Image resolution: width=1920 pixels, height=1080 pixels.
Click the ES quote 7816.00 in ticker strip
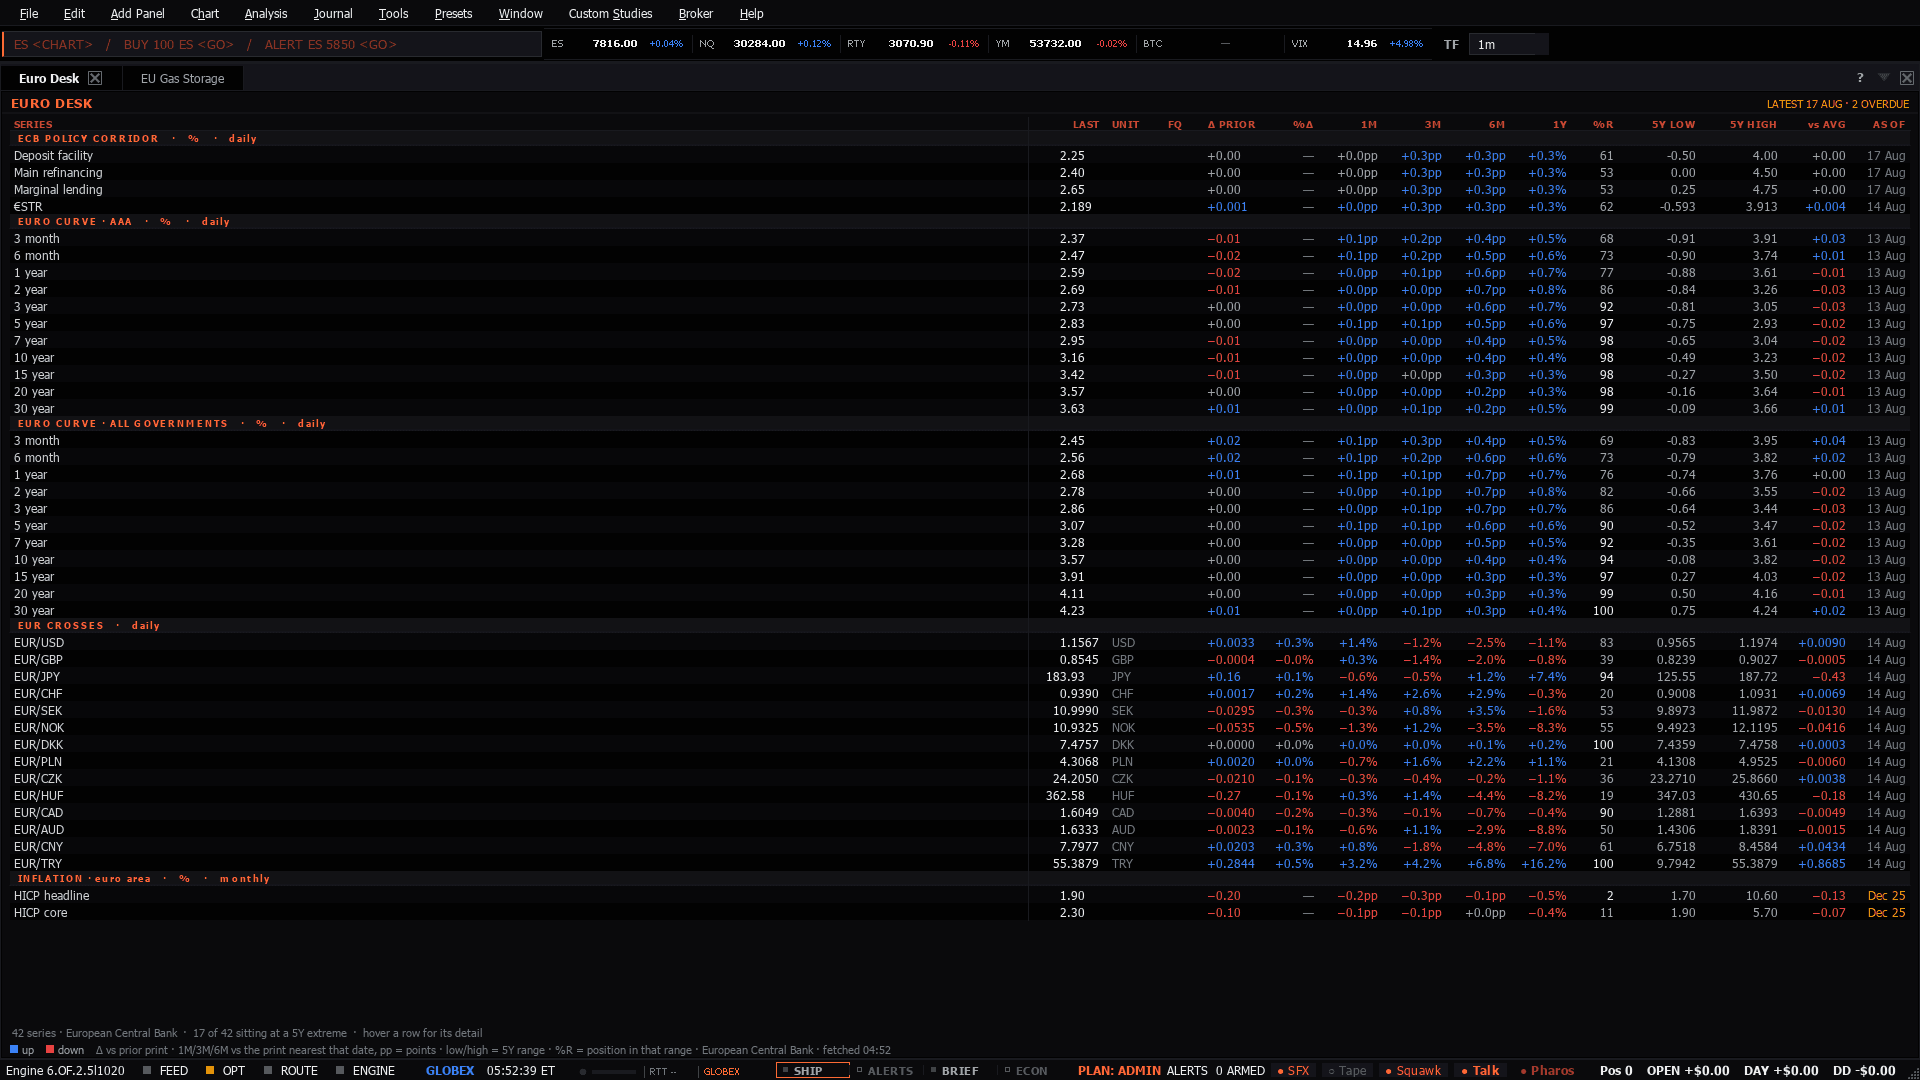(x=616, y=44)
